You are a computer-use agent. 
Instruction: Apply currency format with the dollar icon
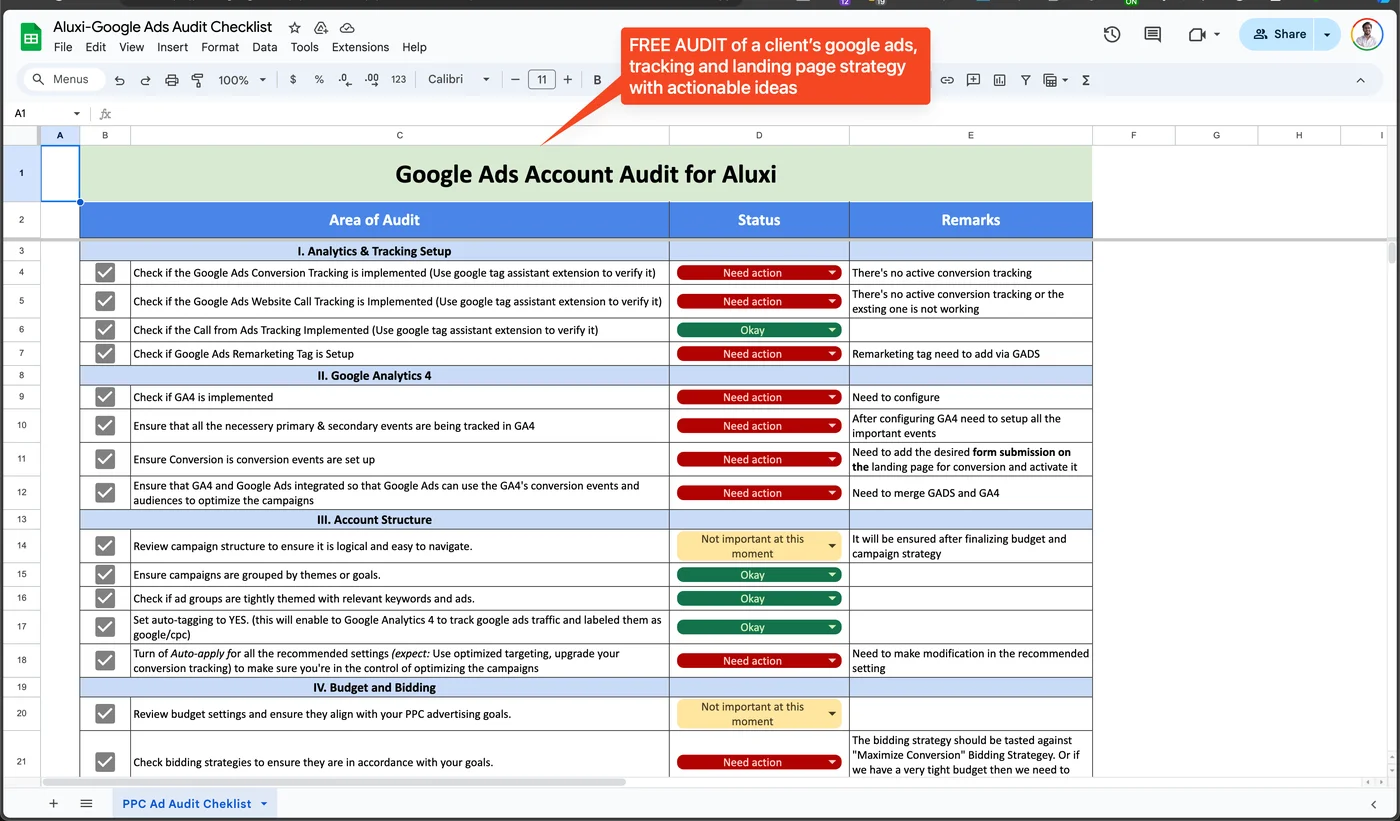[292, 79]
